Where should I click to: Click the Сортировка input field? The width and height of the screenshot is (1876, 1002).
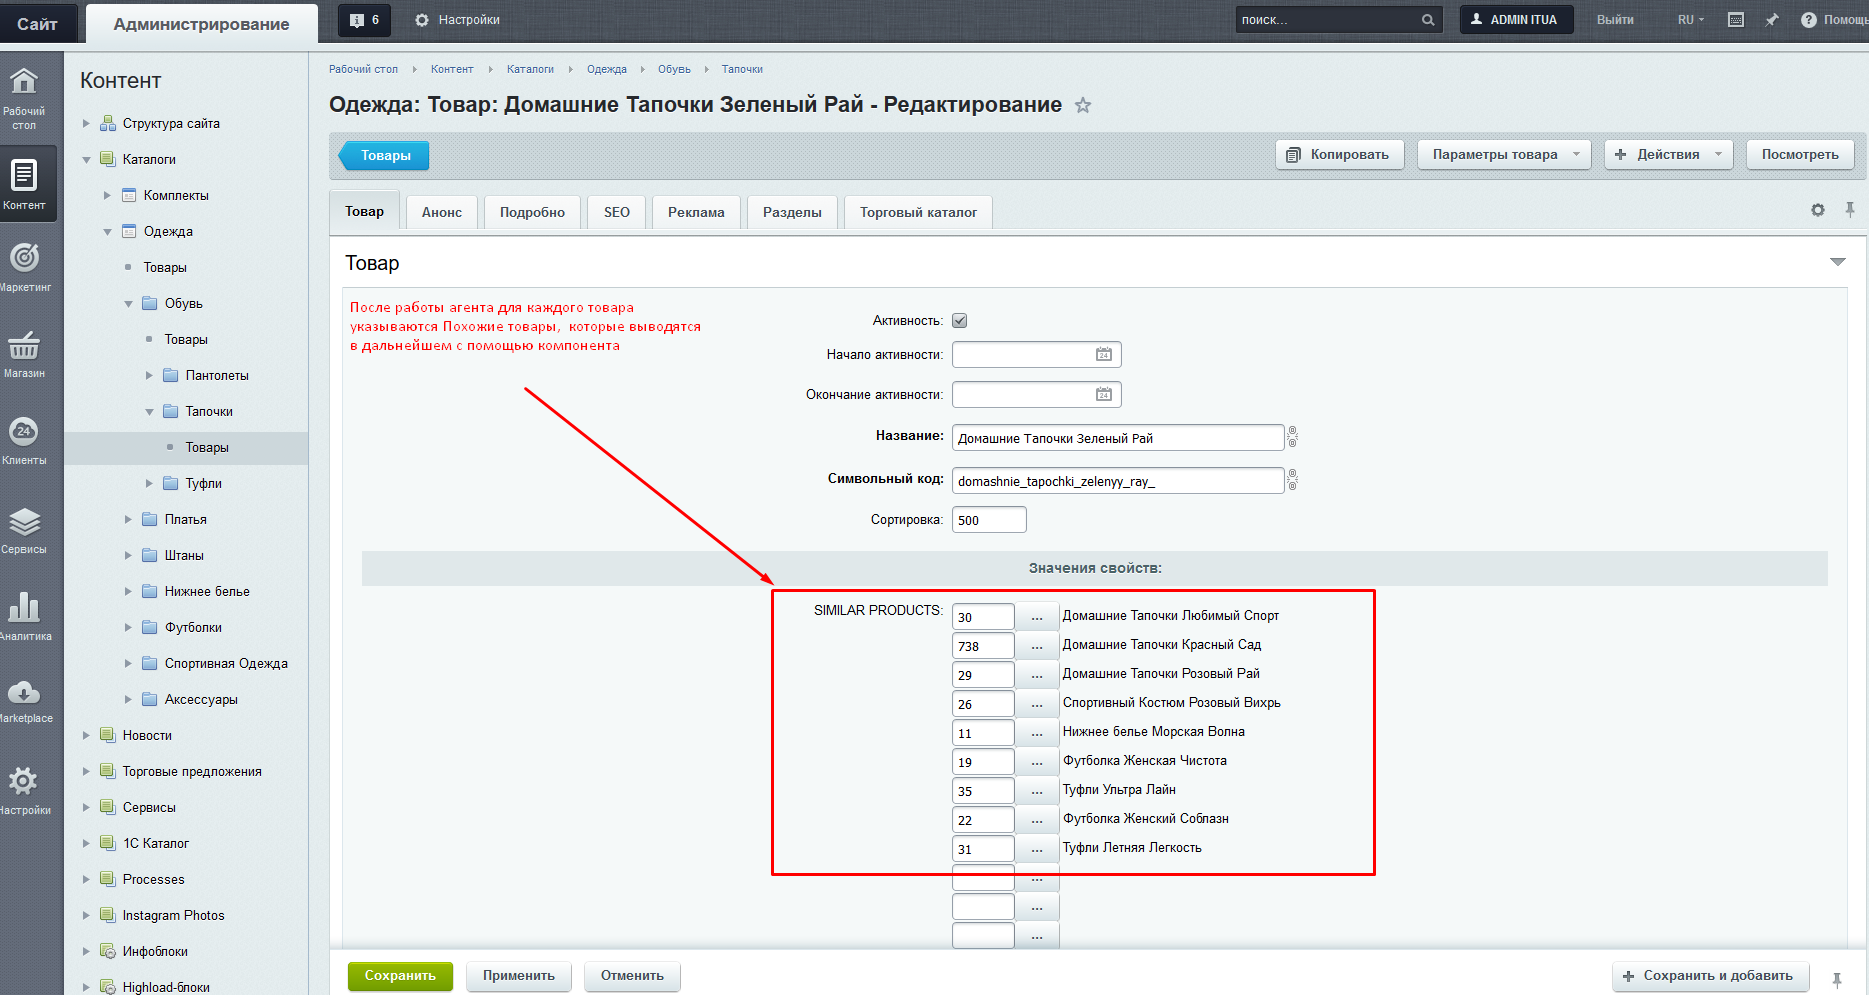coord(988,520)
